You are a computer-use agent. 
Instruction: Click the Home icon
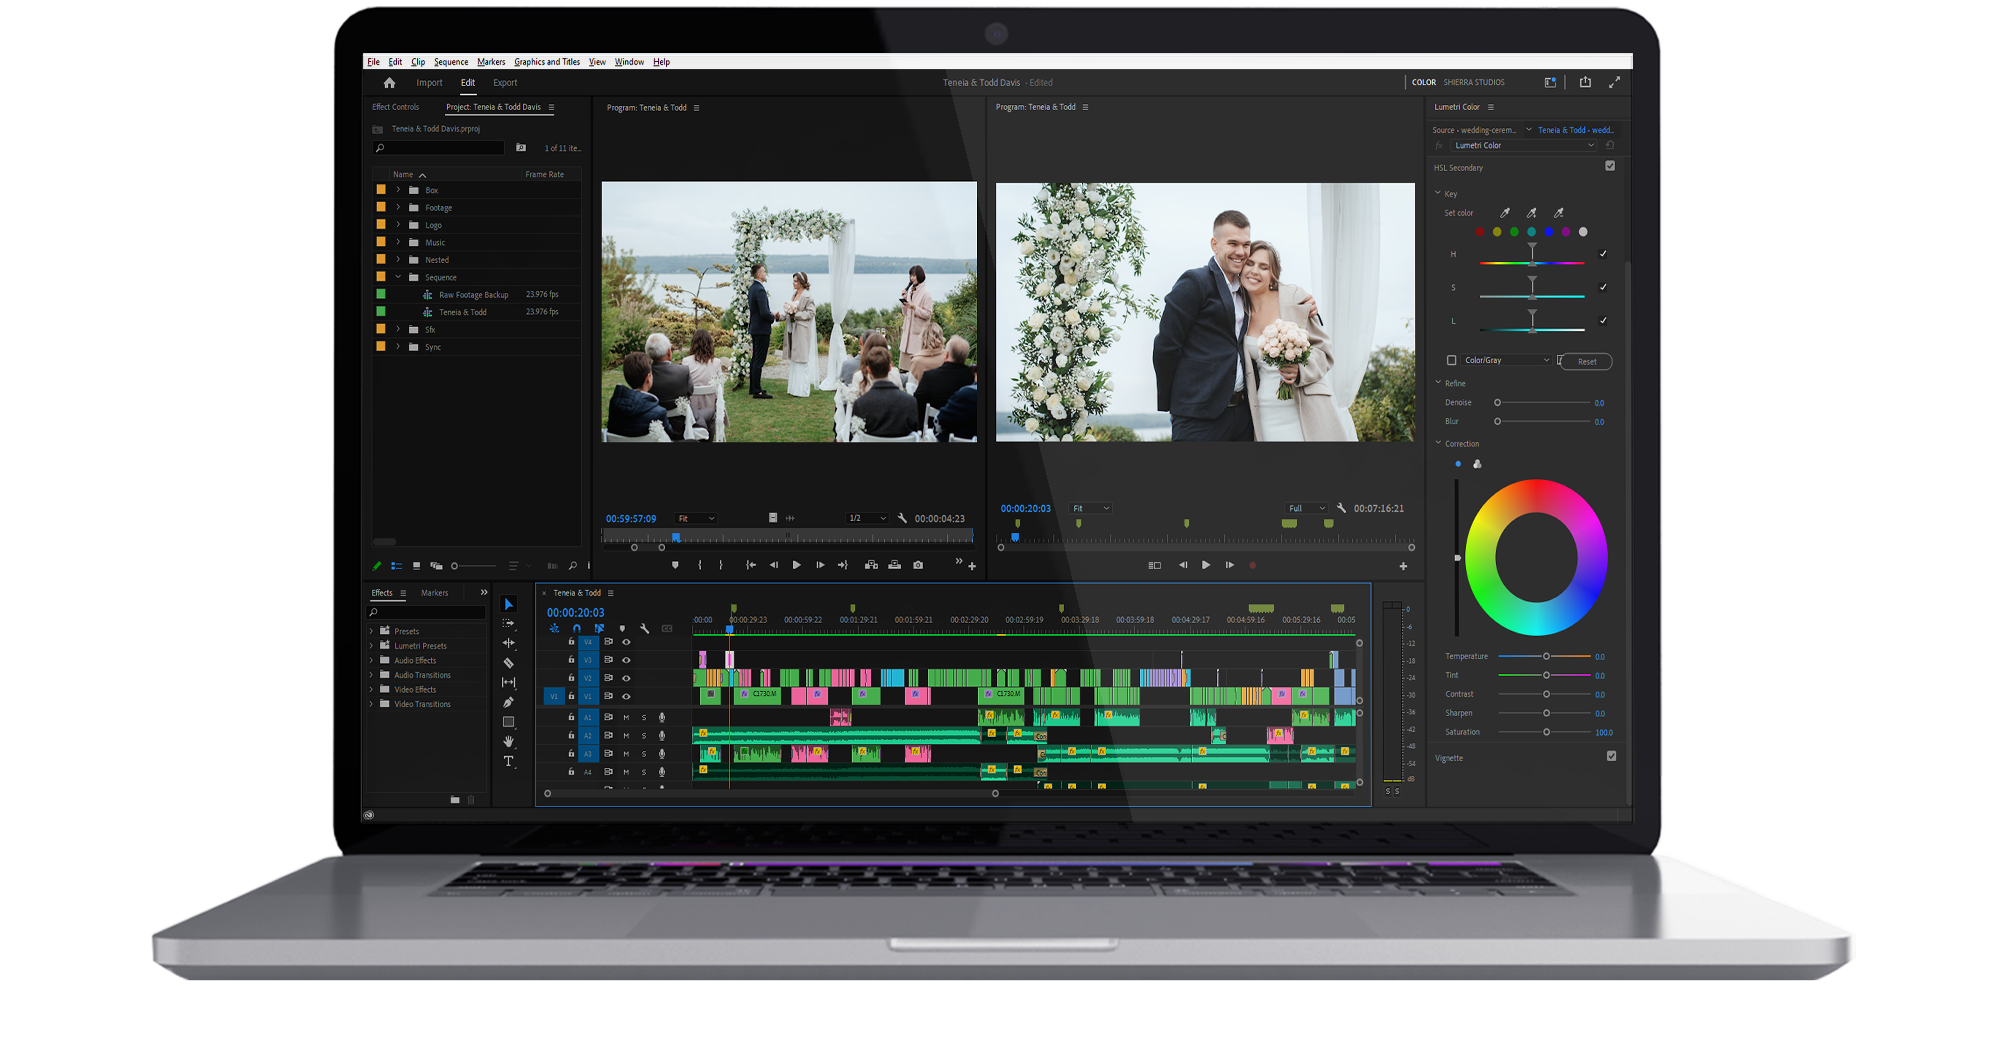pos(389,83)
